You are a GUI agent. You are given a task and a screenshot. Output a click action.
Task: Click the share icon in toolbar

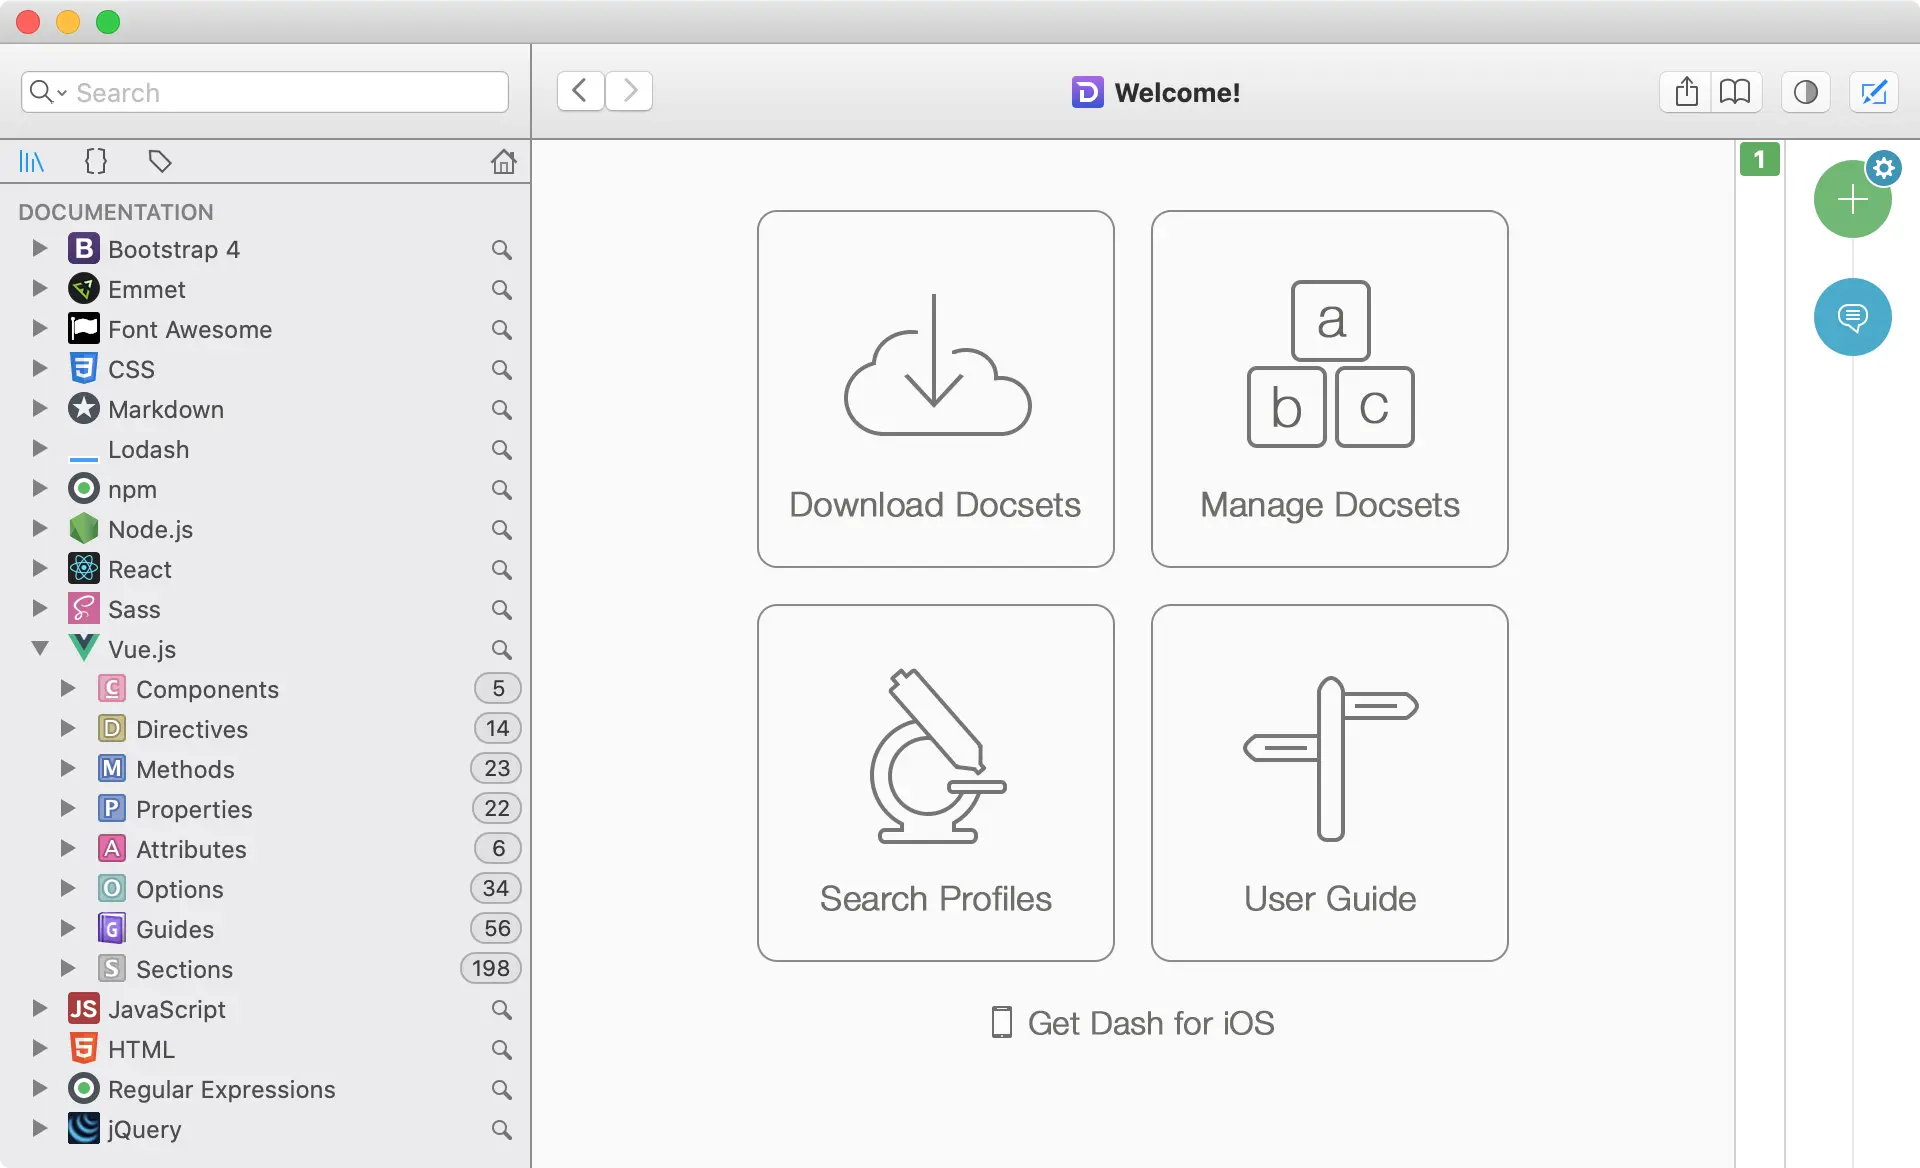pos(1686,92)
